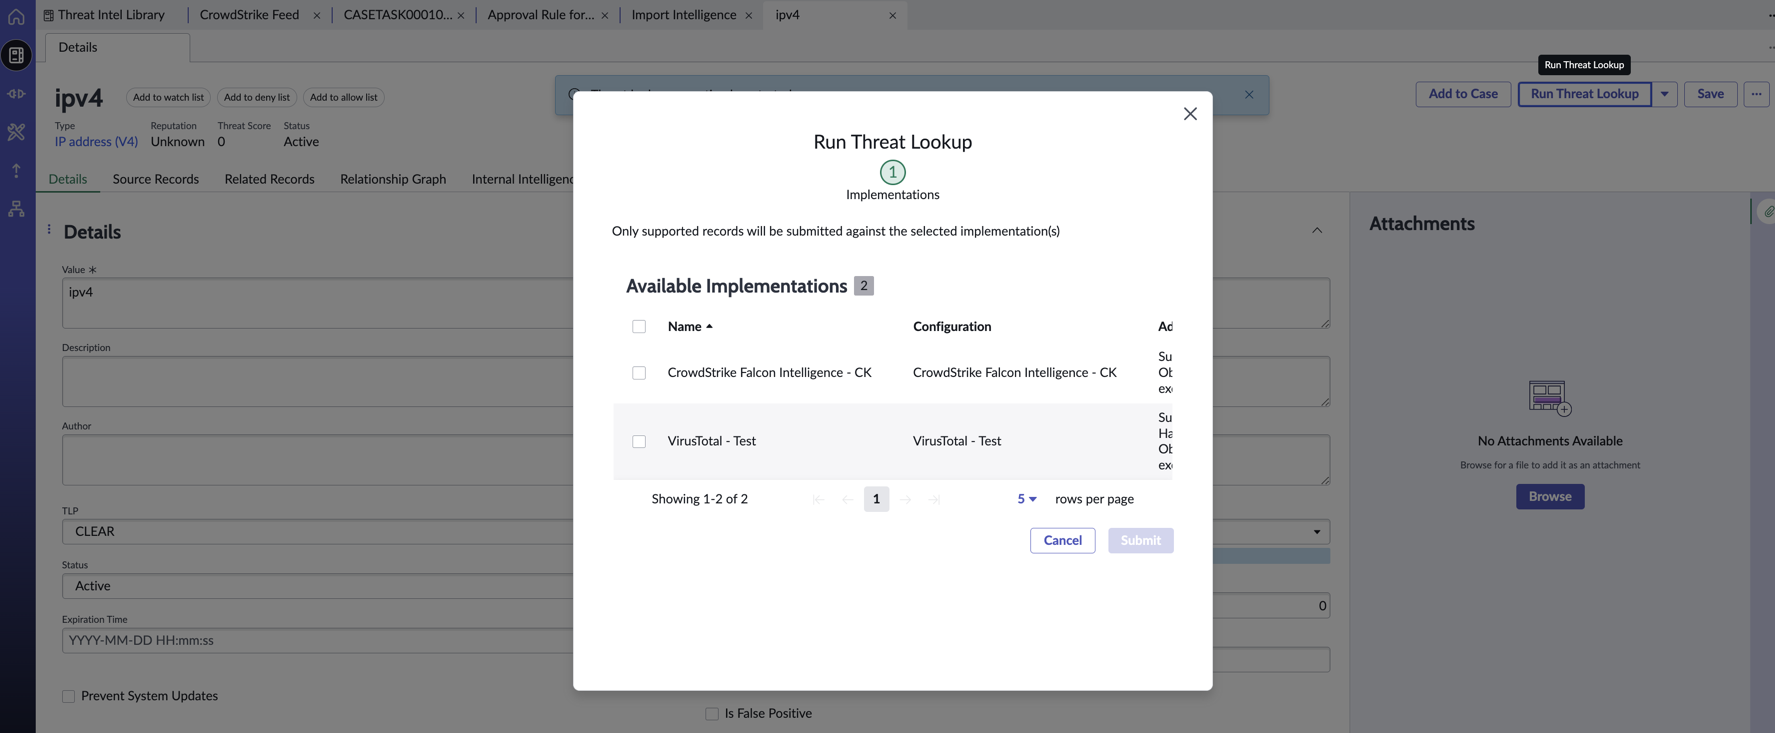Open the highlighted workspace list icon in the sidebar
The image size is (1775, 733).
click(16, 56)
